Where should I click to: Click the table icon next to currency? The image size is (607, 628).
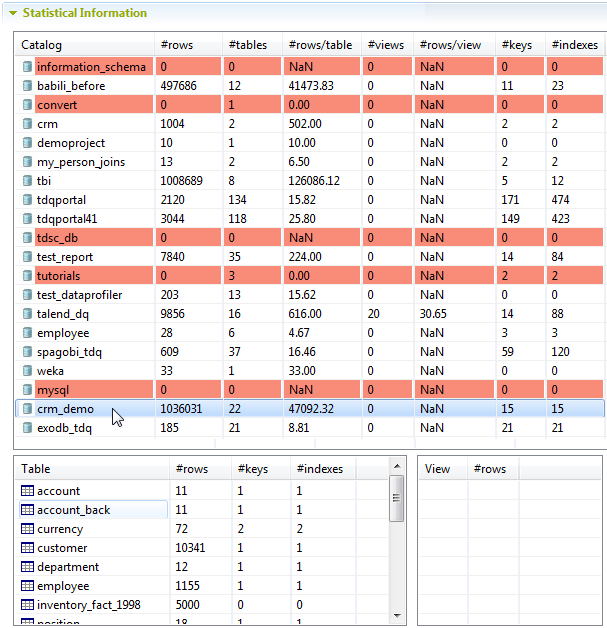(x=27, y=529)
